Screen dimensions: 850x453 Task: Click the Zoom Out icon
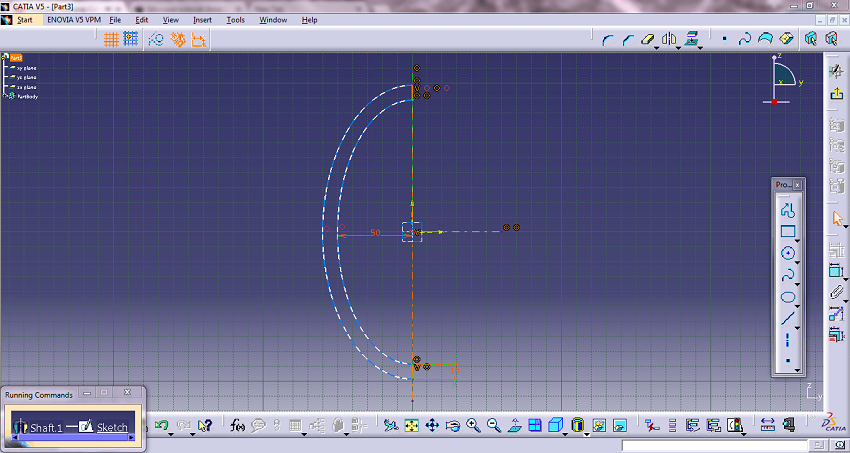[494, 426]
